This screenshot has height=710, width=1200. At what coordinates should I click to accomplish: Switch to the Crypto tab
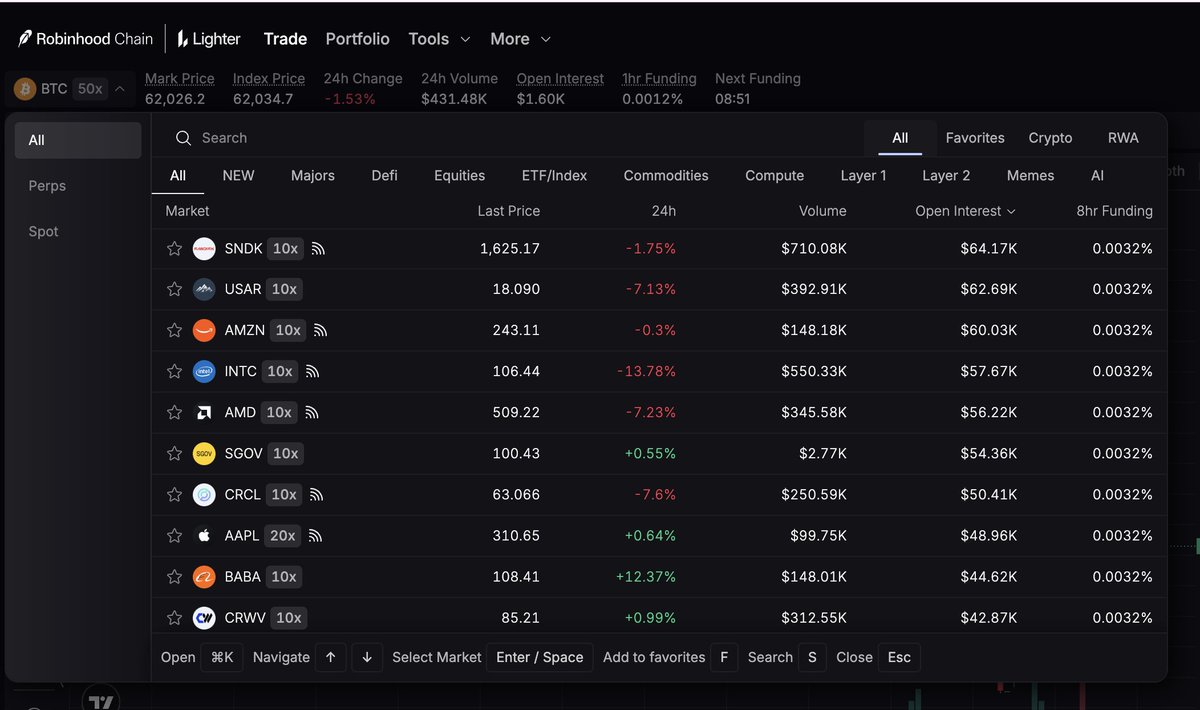click(1050, 138)
